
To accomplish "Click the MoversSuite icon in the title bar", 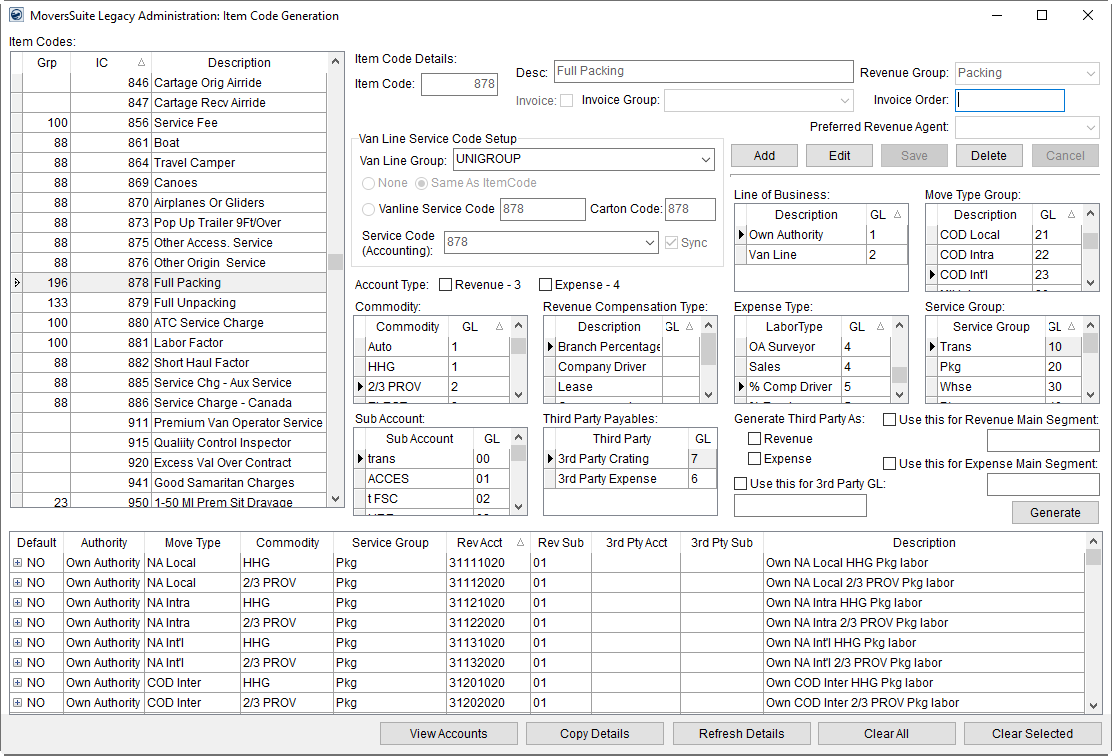I will pos(16,16).
